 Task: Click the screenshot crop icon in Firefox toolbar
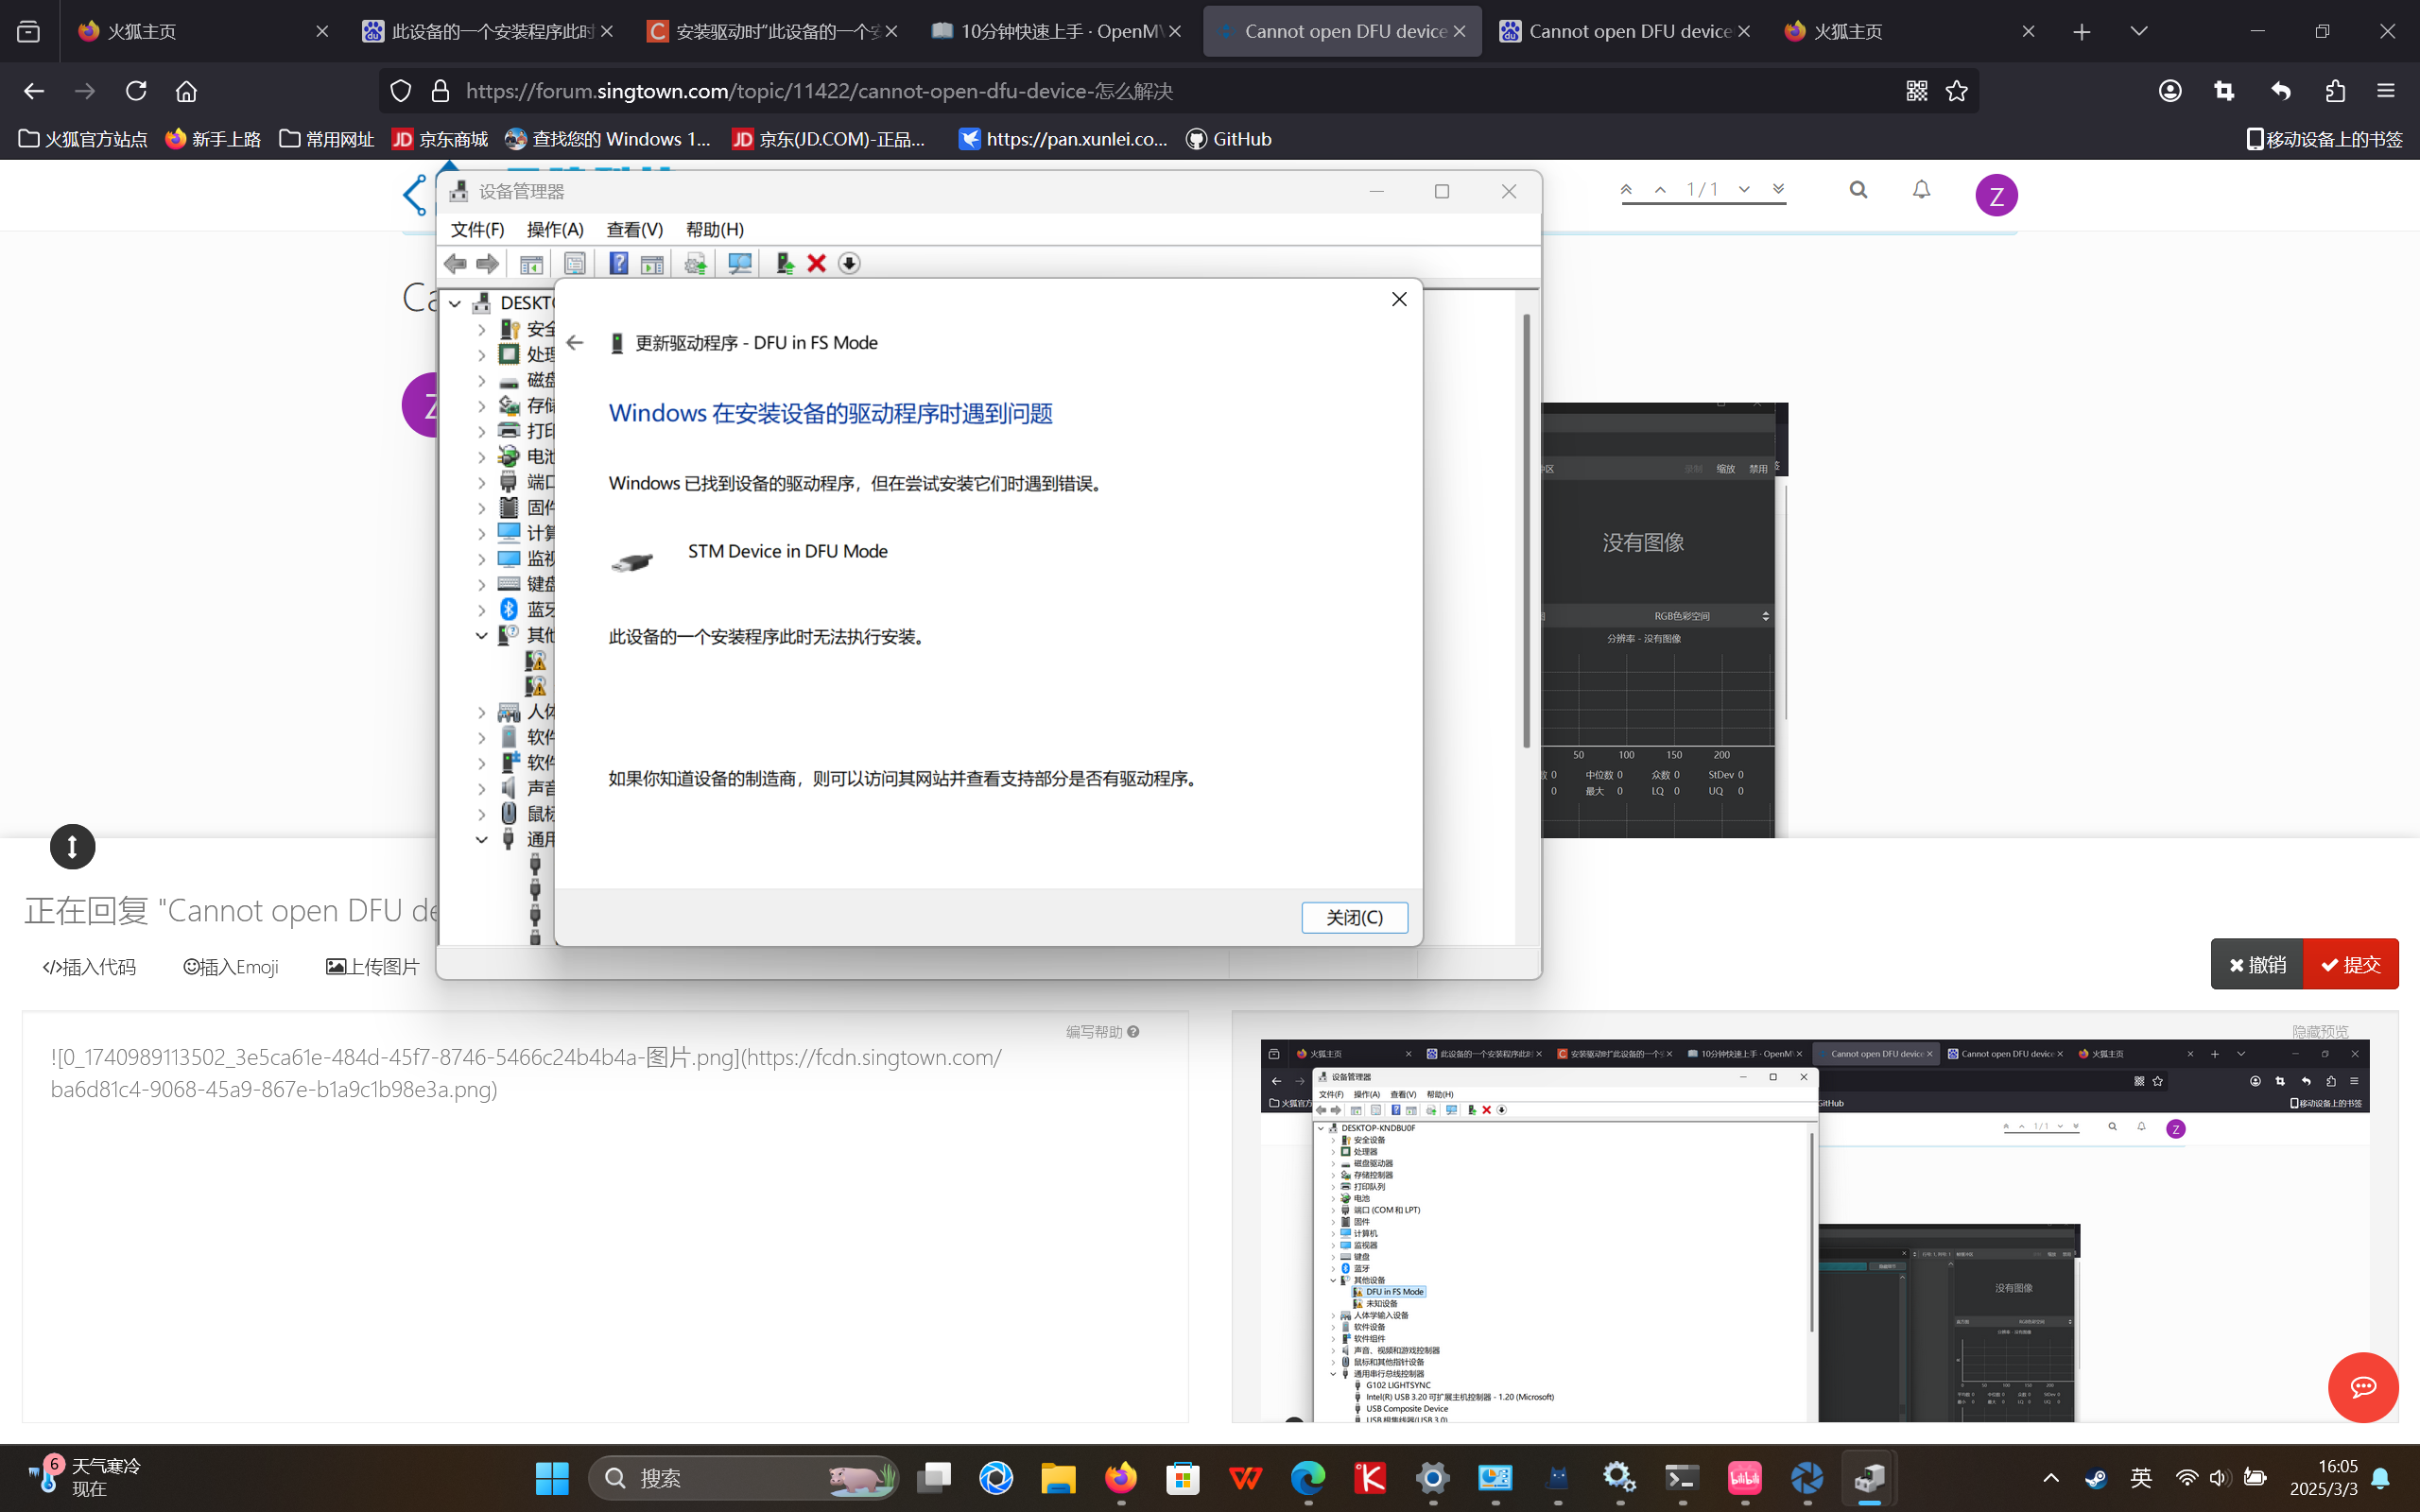pyautogui.click(x=2224, y=91)
